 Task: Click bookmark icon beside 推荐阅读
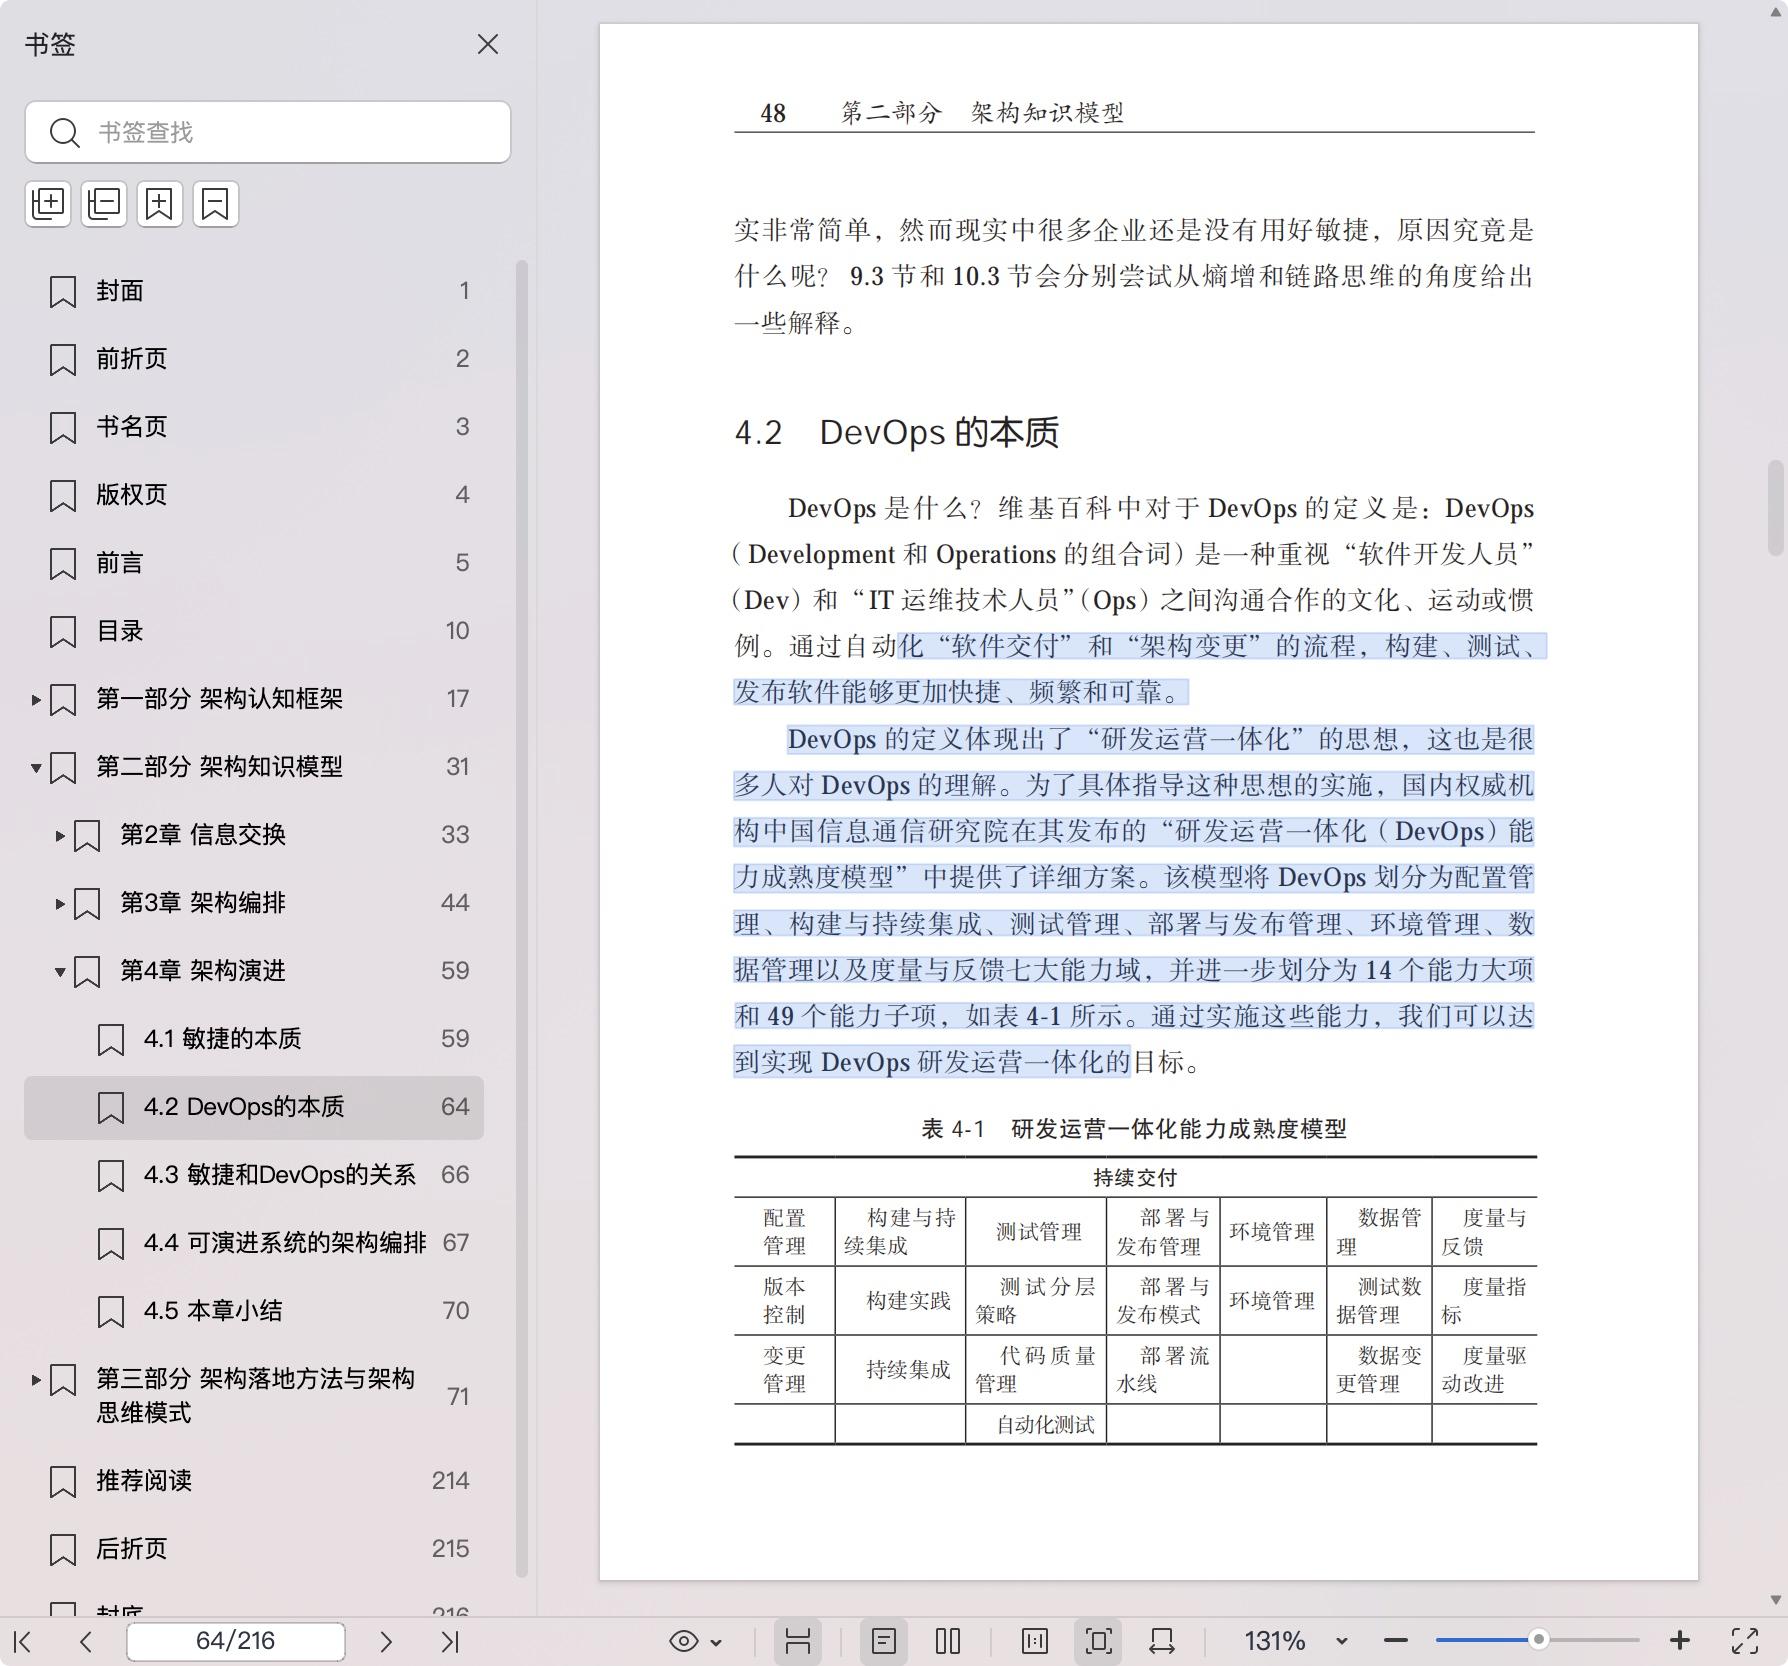pos(63,1482)
